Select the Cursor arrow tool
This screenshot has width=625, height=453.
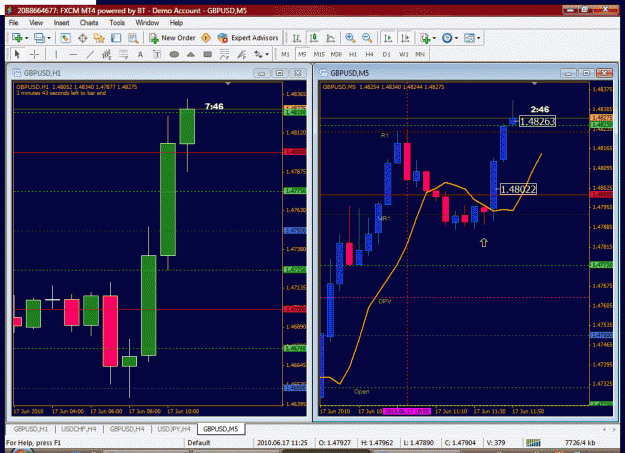[17, 54]
